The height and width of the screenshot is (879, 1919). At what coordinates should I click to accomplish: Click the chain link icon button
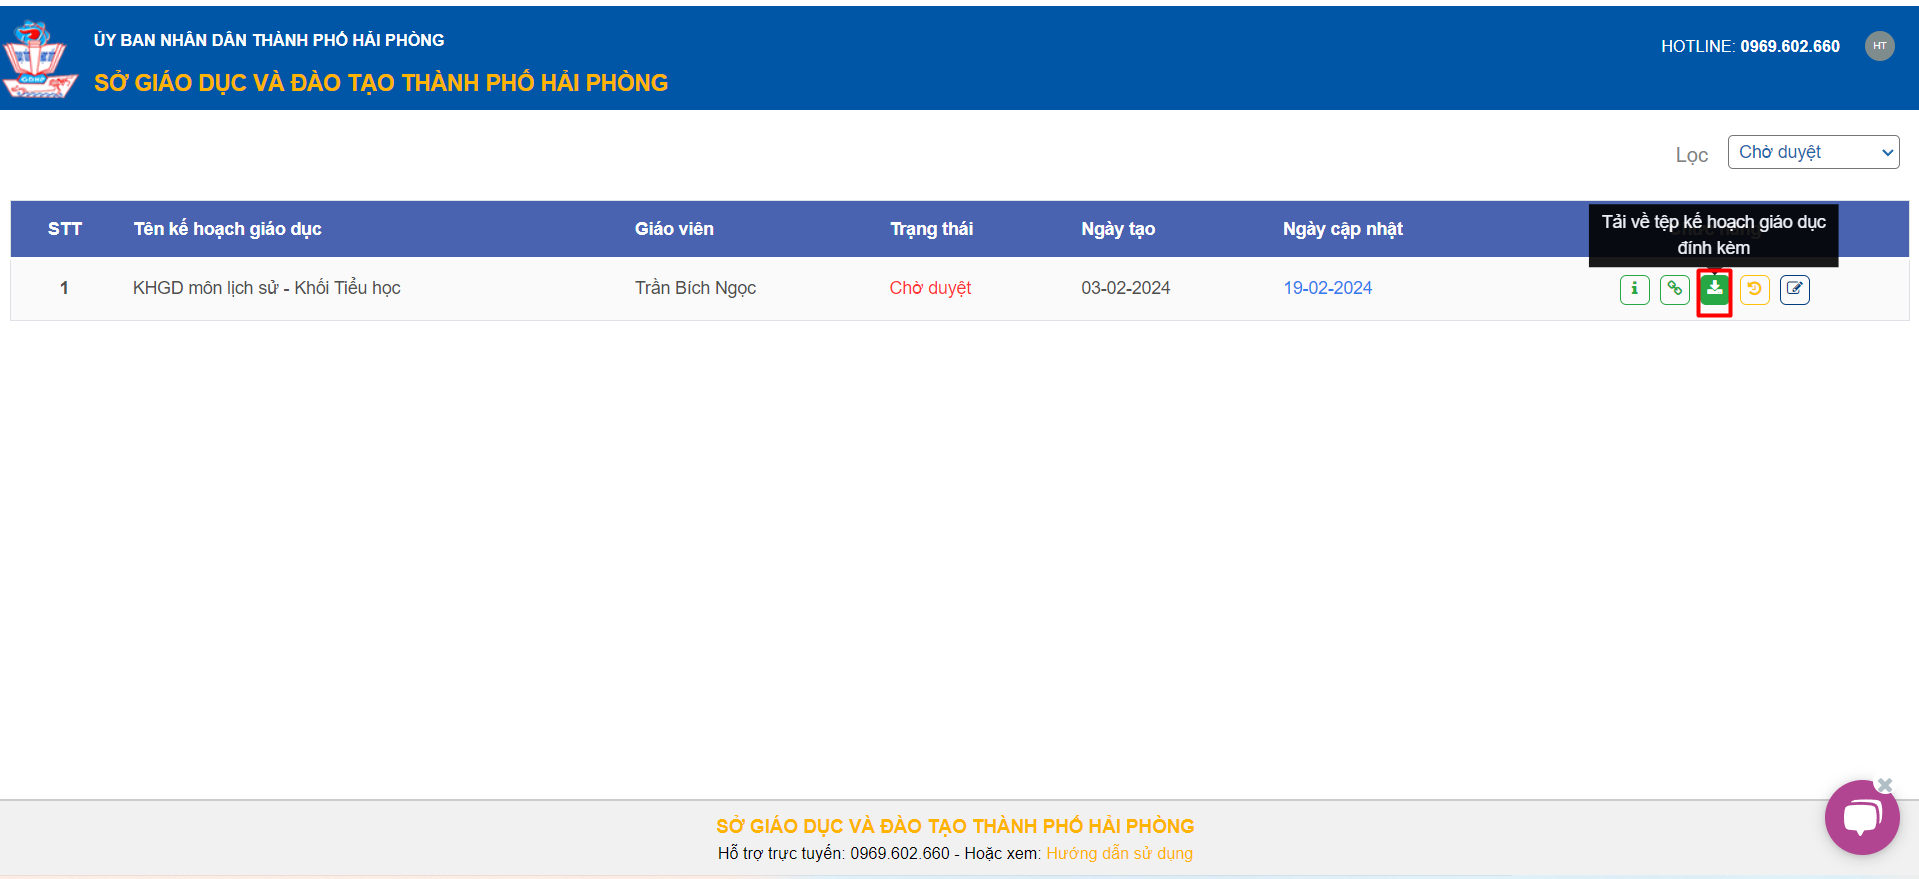coord(1674,289)
